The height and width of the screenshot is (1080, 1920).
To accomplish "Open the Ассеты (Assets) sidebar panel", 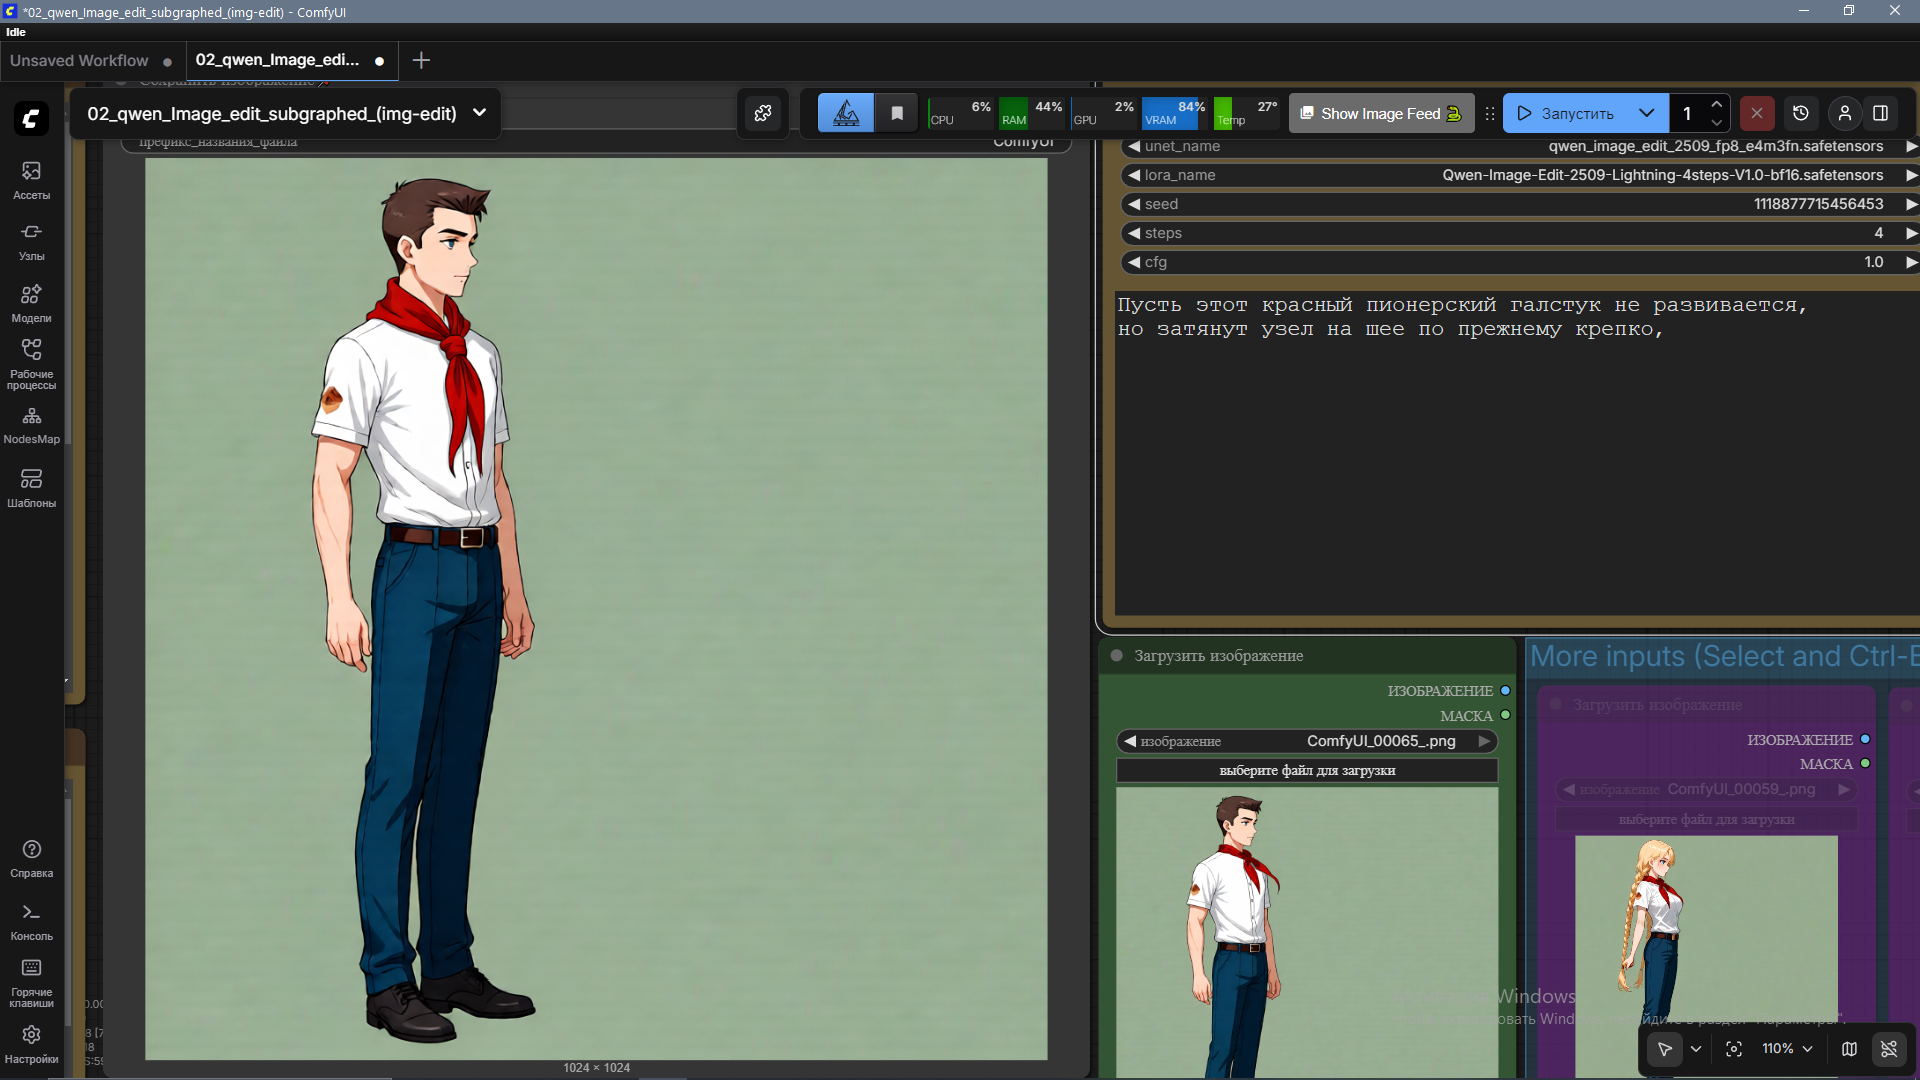I will (x=31, y=180).
